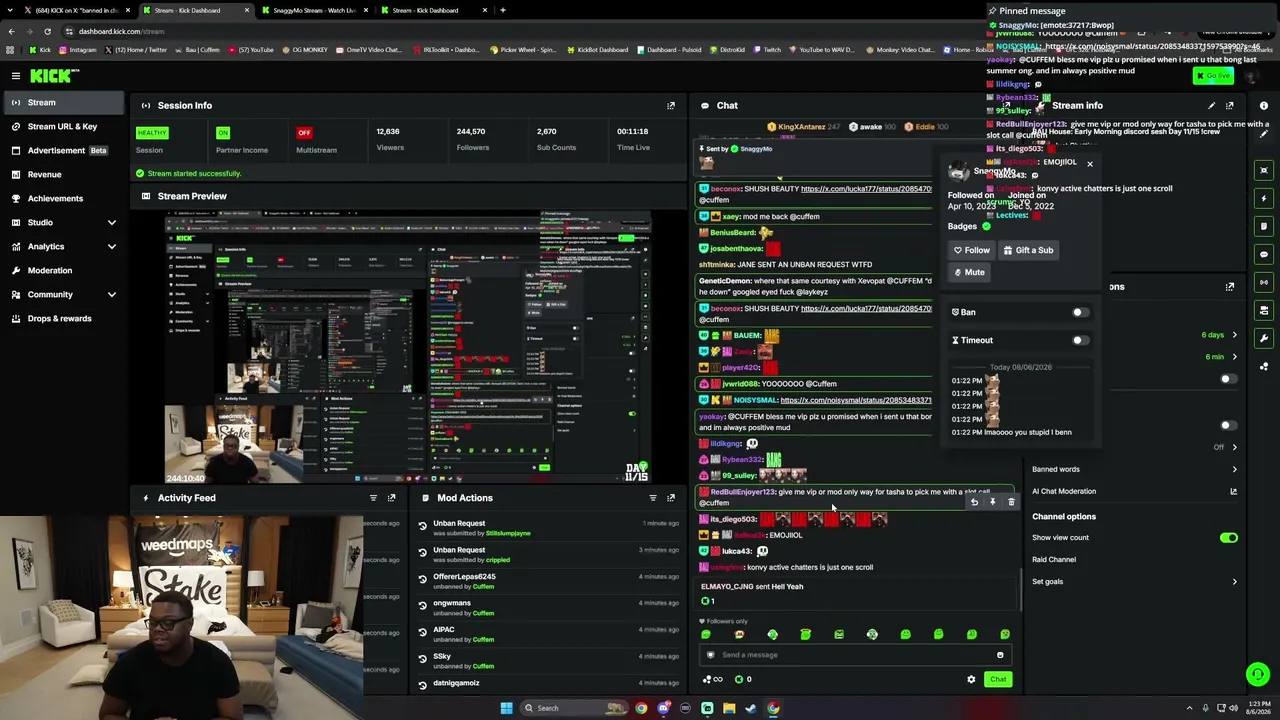Reload the browser page

click(49, 31)
